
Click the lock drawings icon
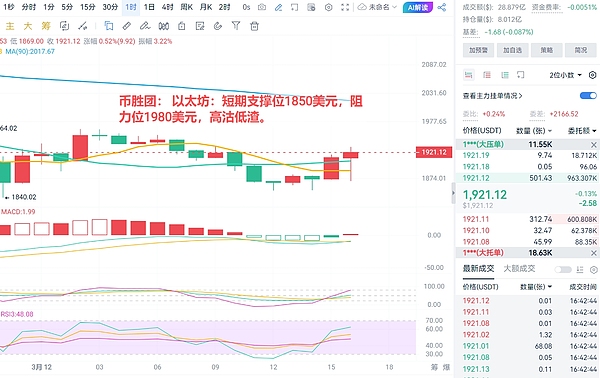(x=182, y=26)
